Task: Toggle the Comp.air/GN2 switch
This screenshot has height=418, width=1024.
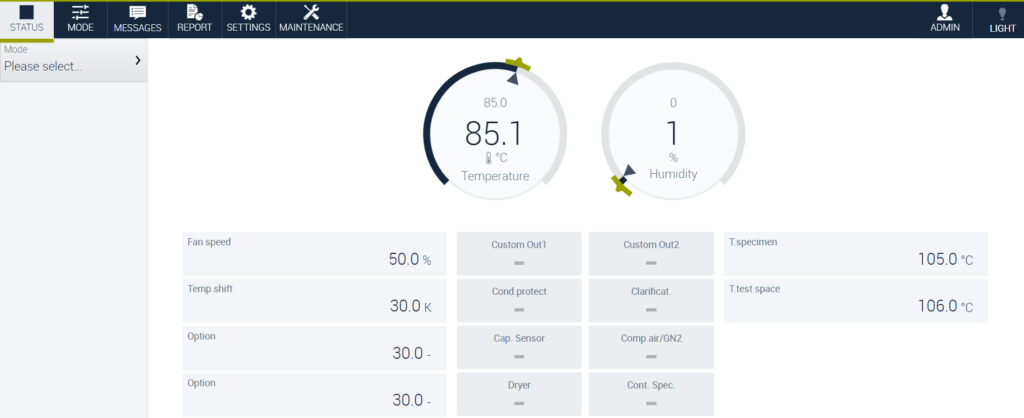Action: click(x=651, y=347)
